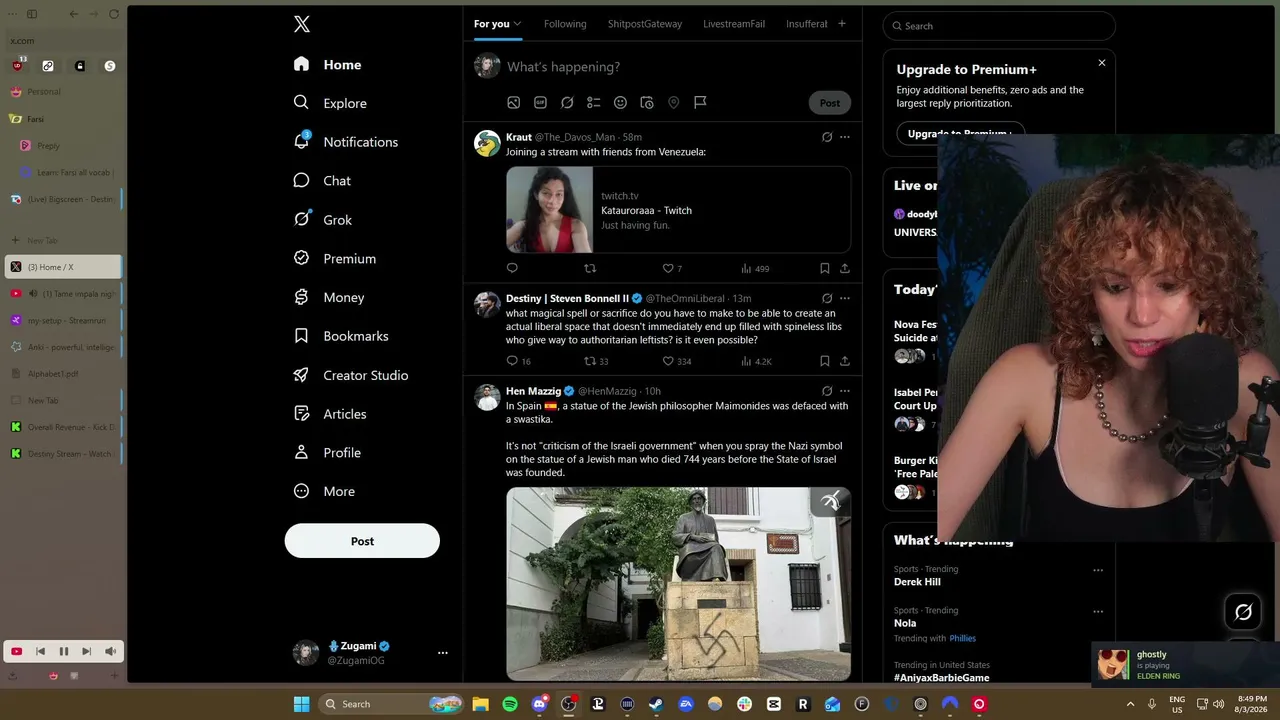This screenshot has width=1280, height=720.
Task: Skip to next track in media player
Action: (86, 651)
